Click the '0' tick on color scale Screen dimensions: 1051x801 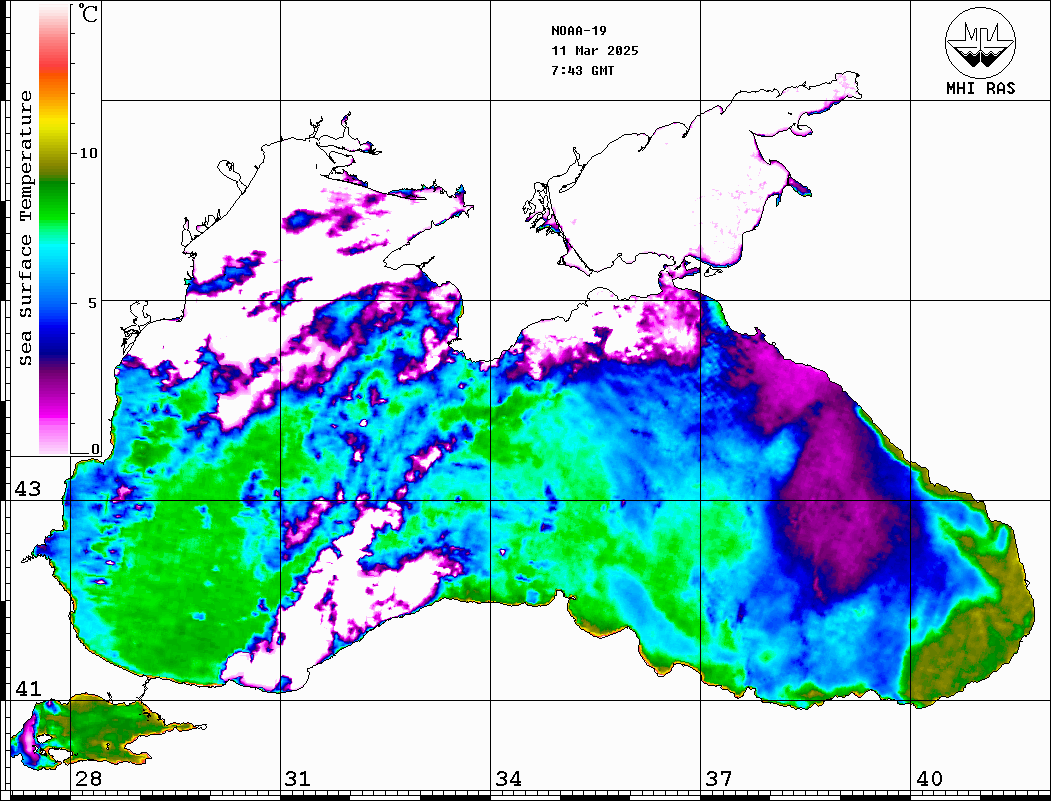[x=95, y=449]
